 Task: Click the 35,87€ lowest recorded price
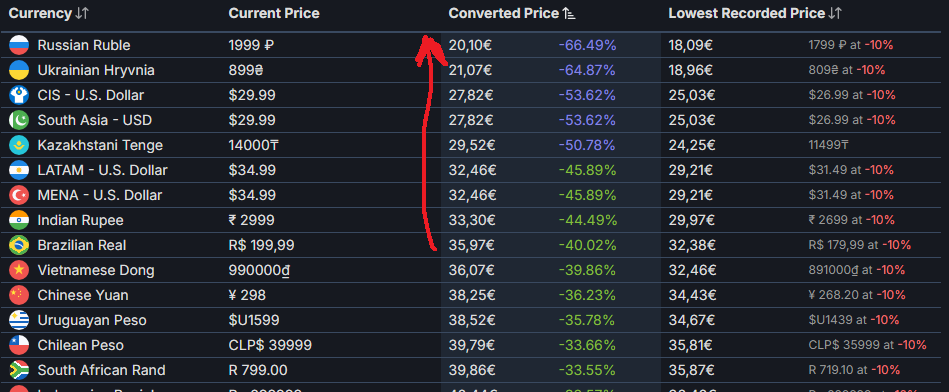692,370
